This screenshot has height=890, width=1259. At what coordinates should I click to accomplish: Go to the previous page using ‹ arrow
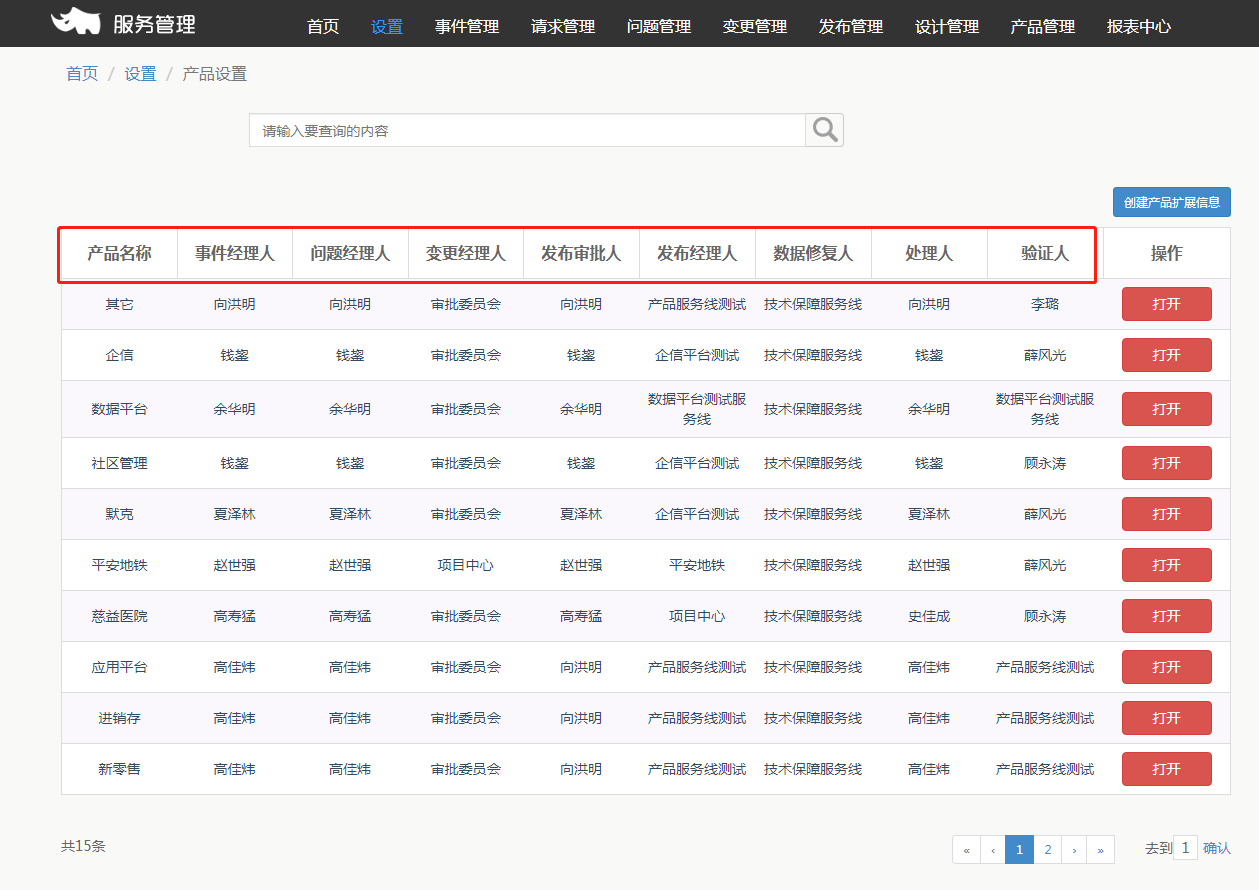click(993, 849)
